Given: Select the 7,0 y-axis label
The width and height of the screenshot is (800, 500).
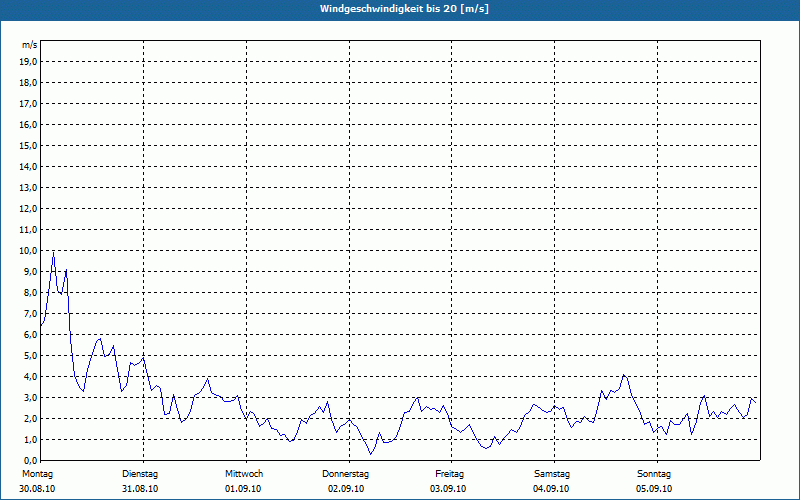Looking at the screenshot, I should [x=30, y=313].
